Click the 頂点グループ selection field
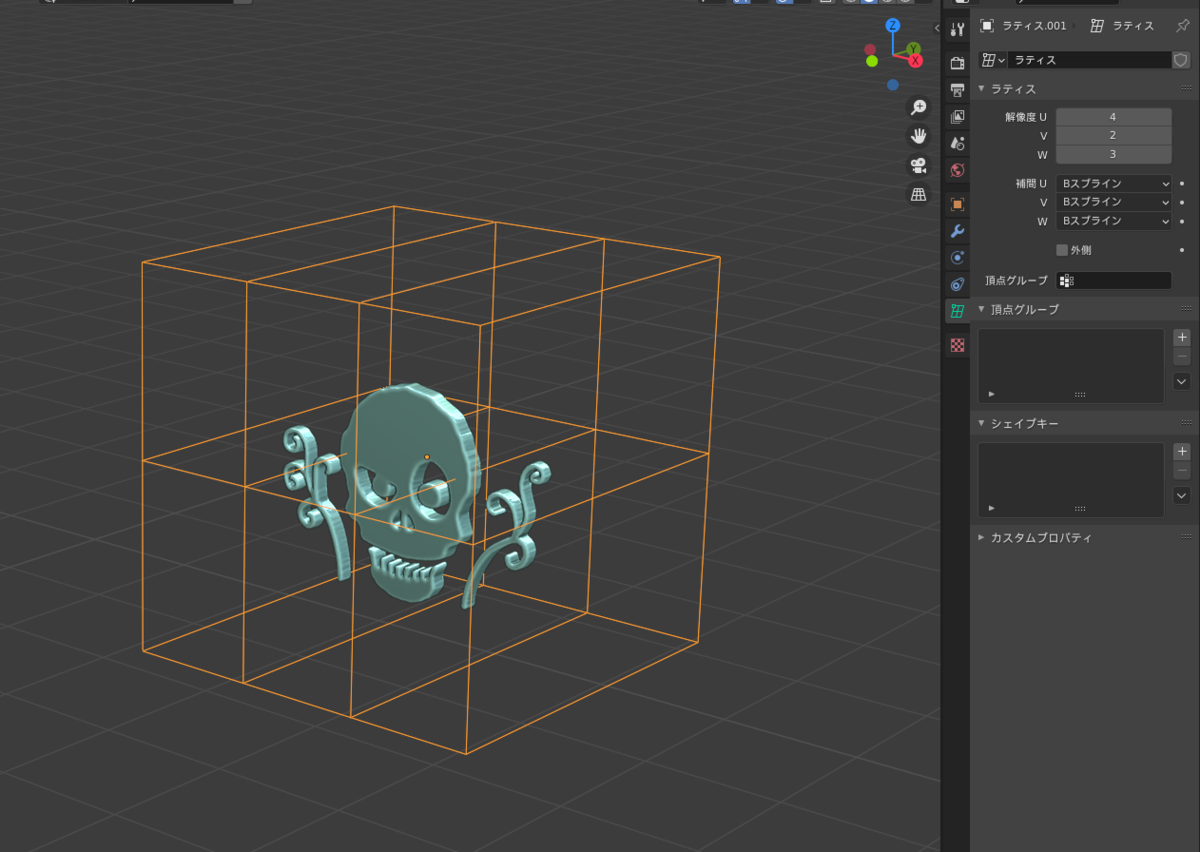This screenshot has width=1200, height=852. 1113,281
